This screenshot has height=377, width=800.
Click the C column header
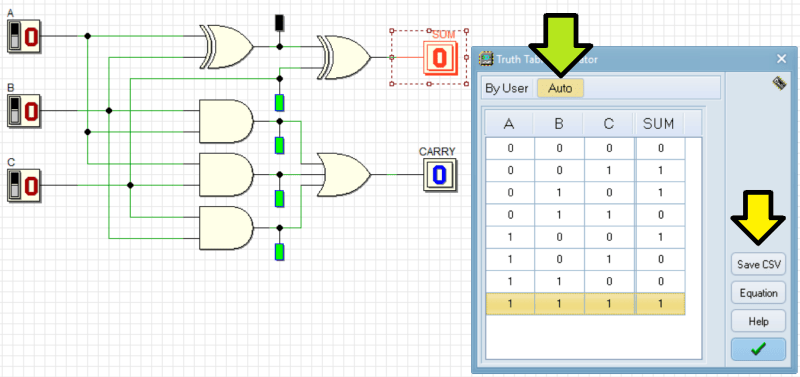(x=609, y=124)
